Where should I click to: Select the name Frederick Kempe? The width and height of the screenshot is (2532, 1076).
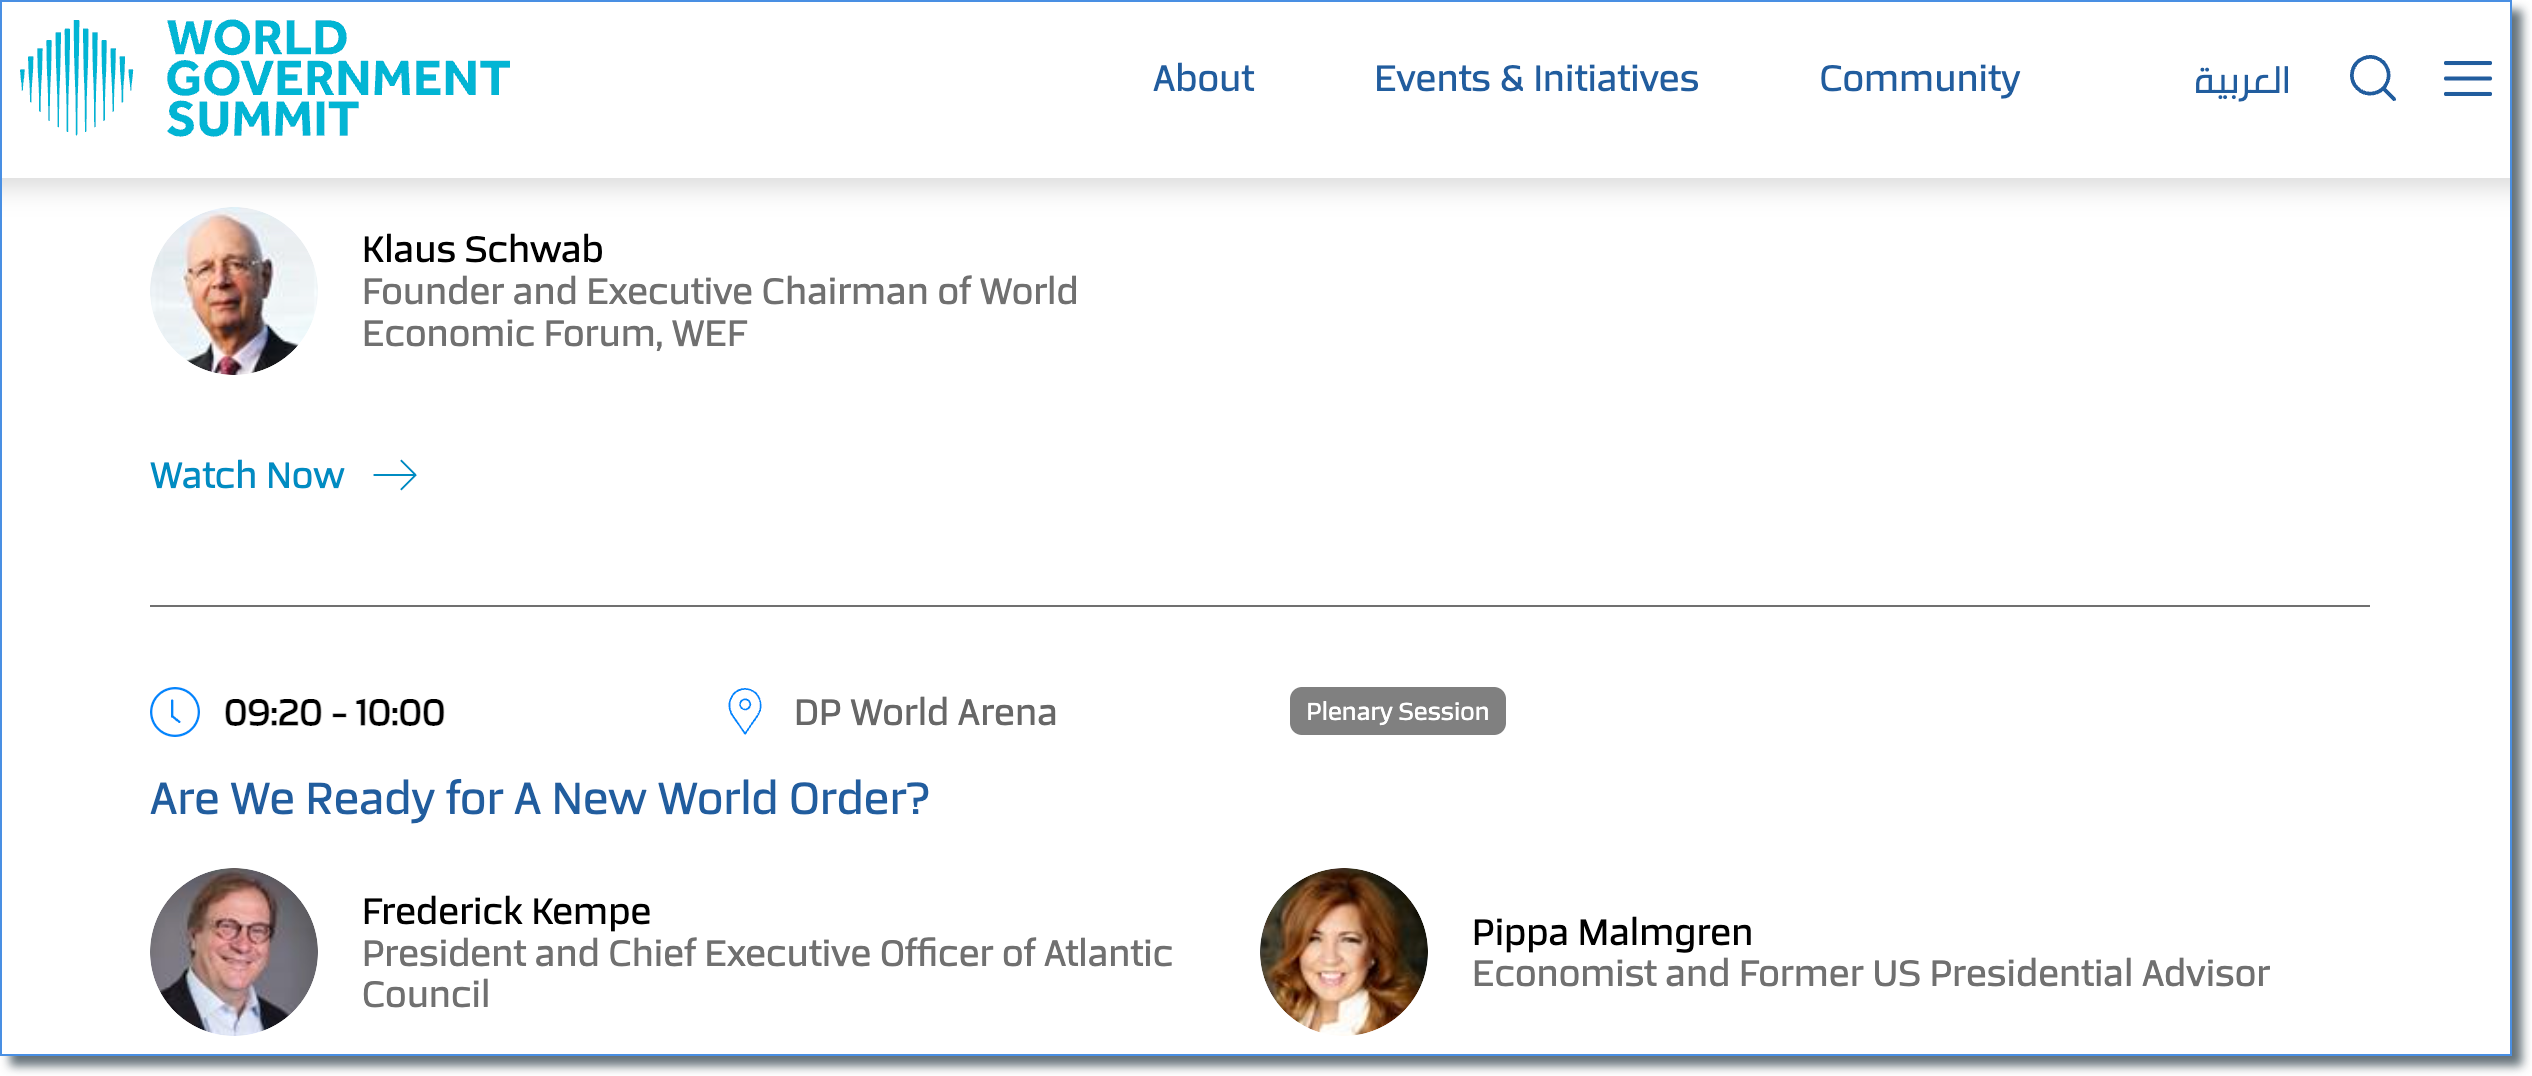(x=506, y=911)
